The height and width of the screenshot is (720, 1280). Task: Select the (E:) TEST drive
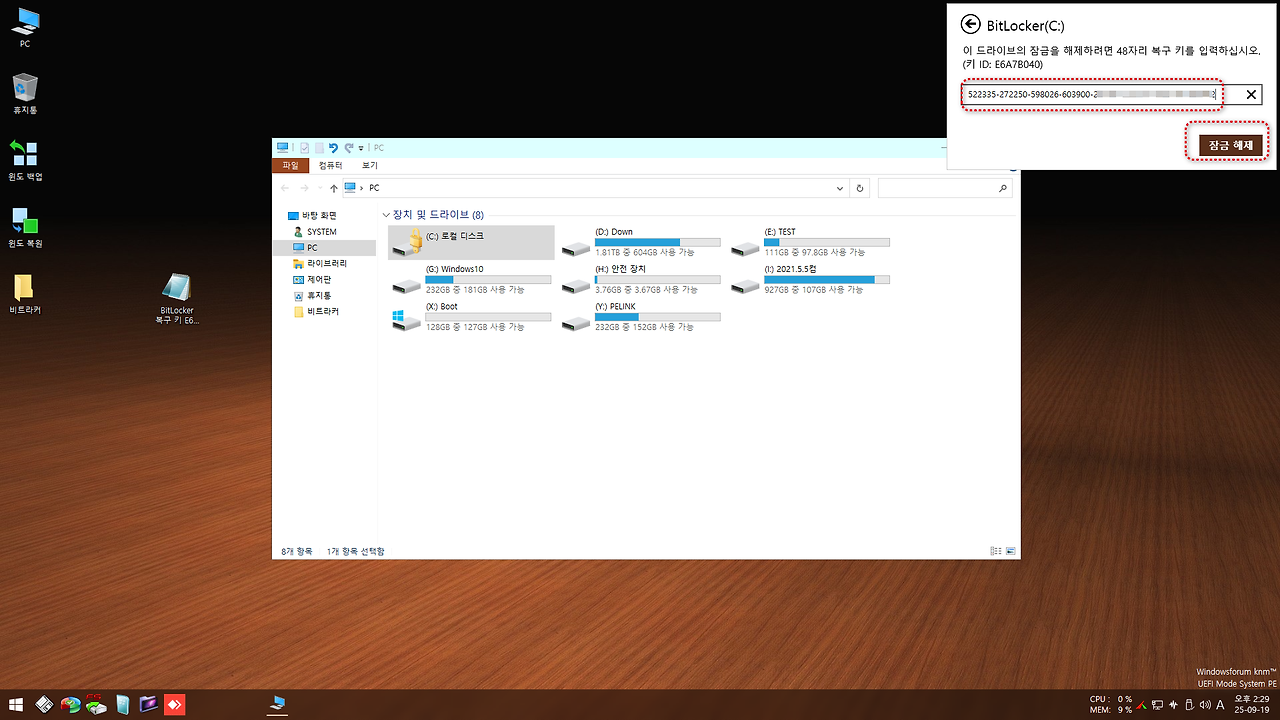tap(810, 242)
